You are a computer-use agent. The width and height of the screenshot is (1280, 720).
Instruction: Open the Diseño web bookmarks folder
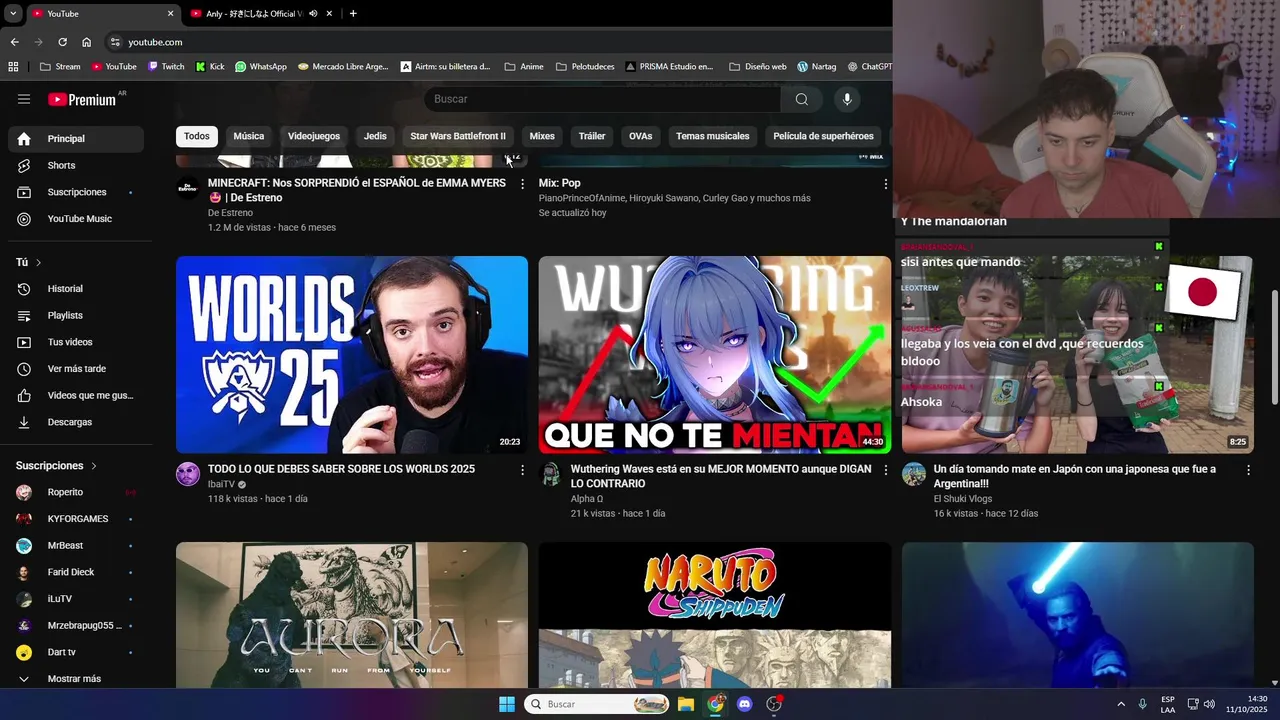[758, 67]
